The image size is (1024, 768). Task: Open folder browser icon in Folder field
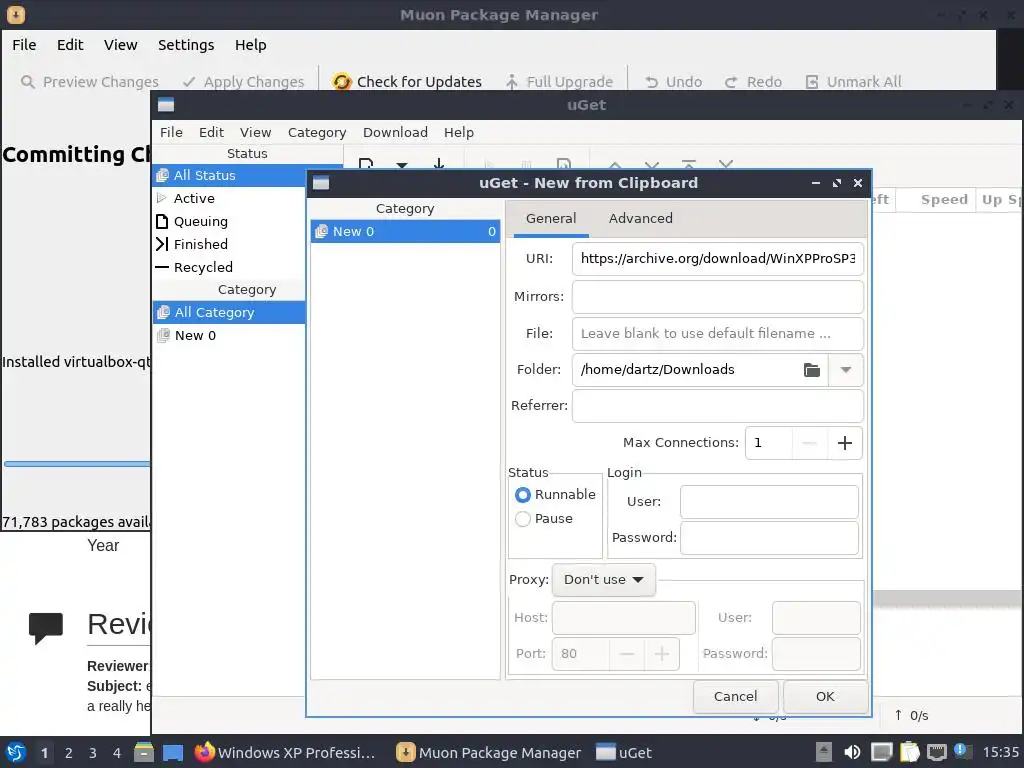pyautogui.click(x=812, y=370)
